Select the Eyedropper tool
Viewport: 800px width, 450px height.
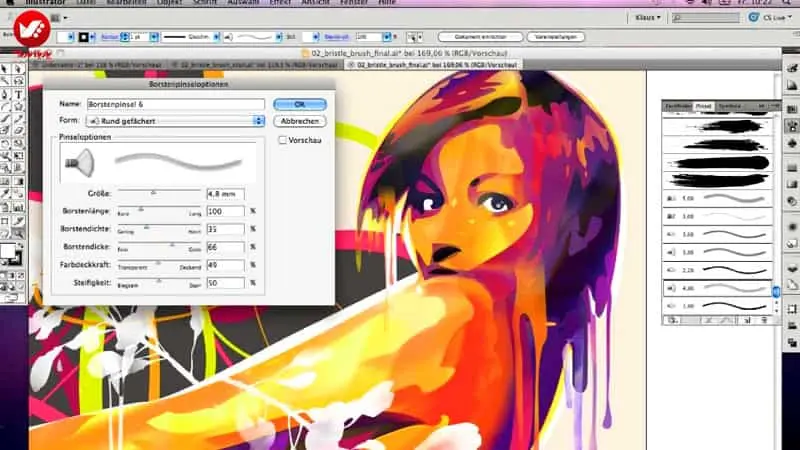[x=5, y=194]
